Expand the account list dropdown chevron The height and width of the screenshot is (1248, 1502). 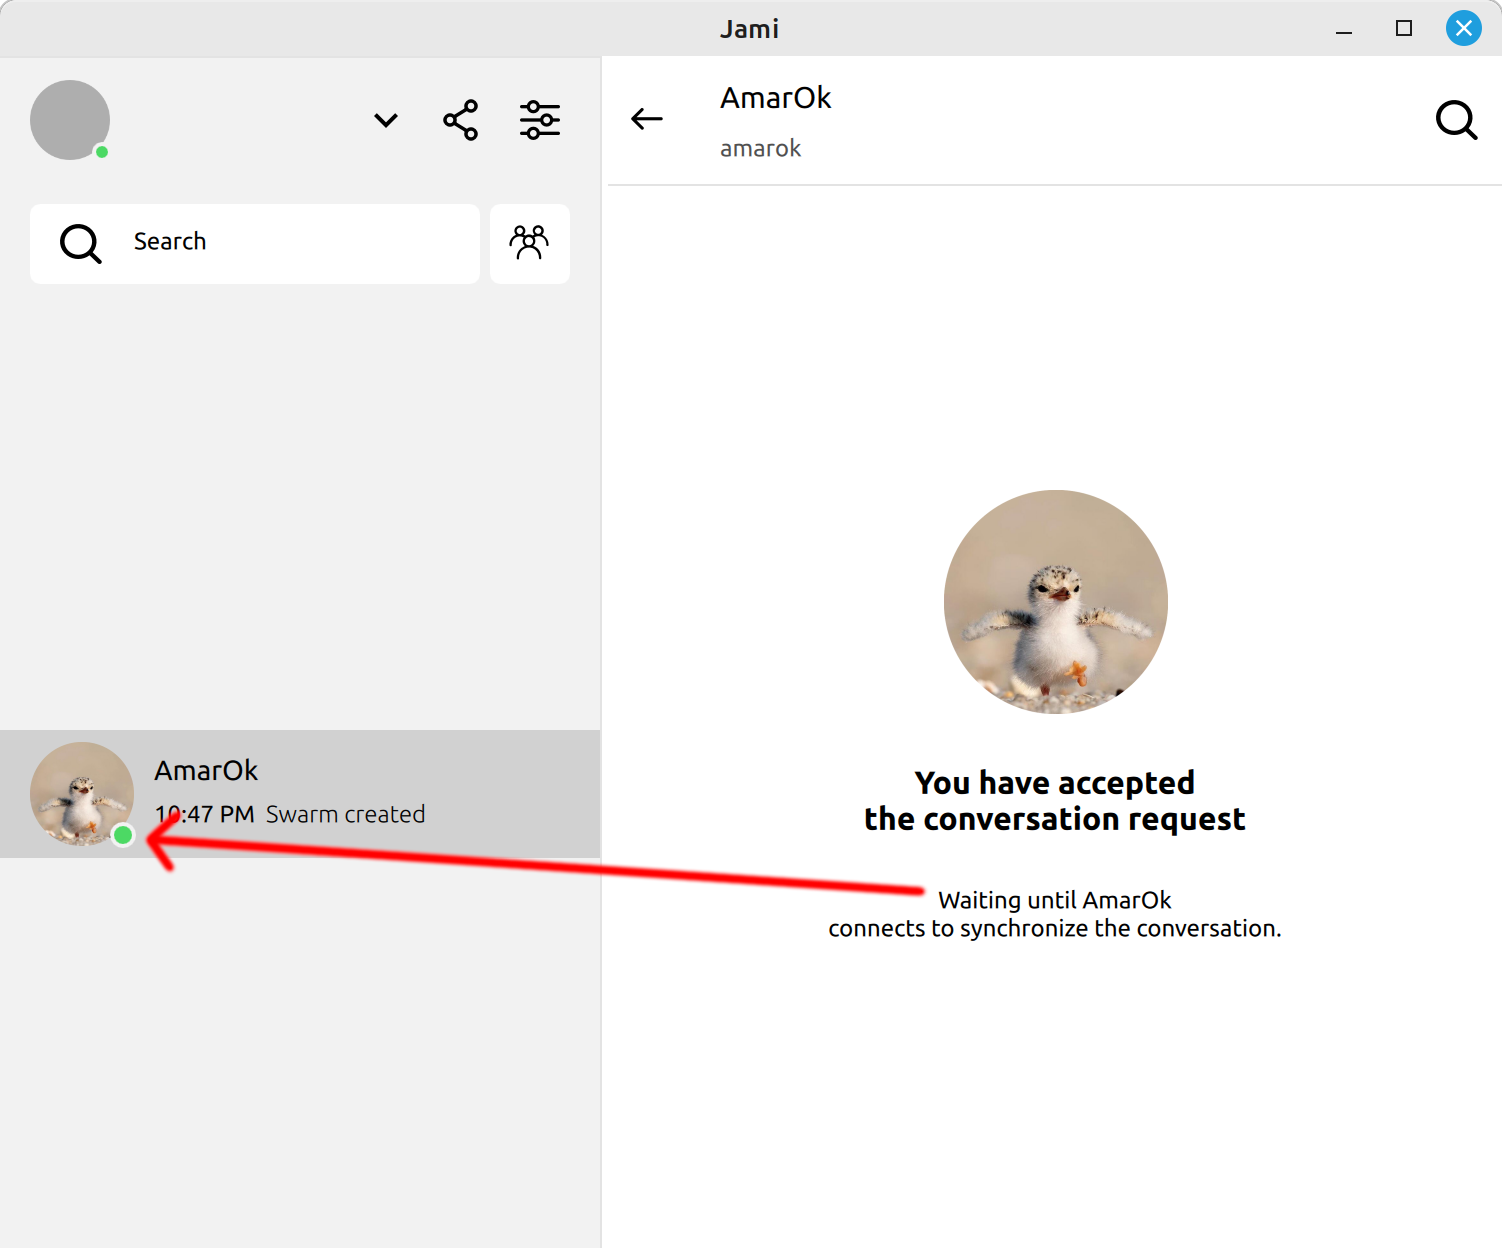point(386,121)
